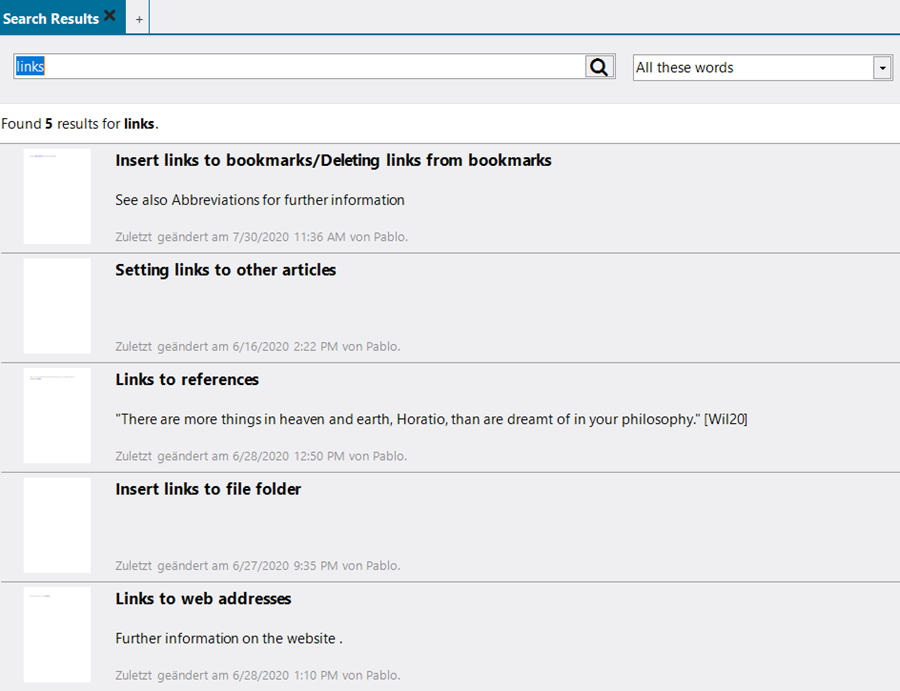Screen dimensions: 900x691
Task: Open a new tab with the plus button
Action: (x=139, y=19)
